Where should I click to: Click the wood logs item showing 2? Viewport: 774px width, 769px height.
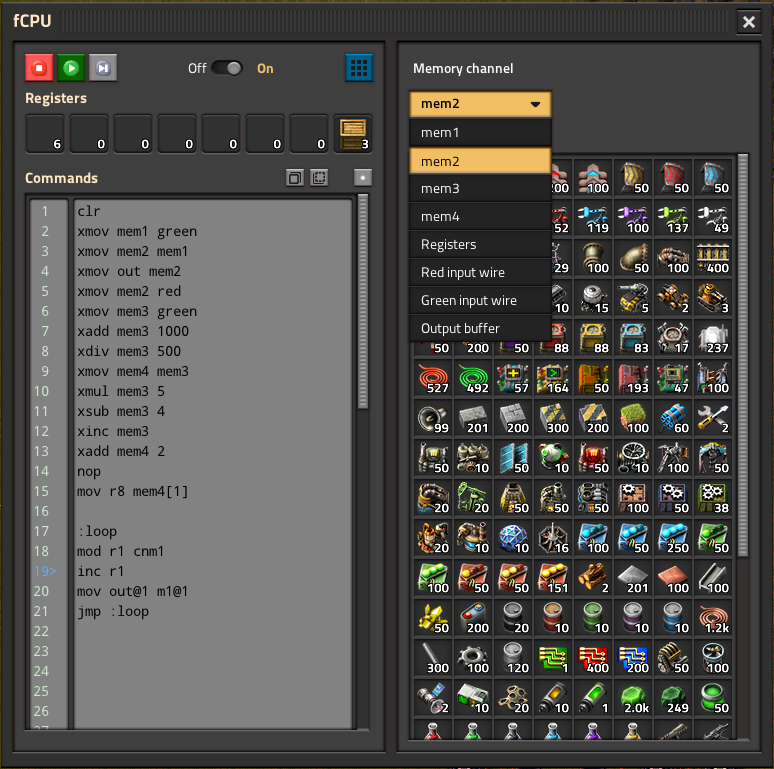594,579
